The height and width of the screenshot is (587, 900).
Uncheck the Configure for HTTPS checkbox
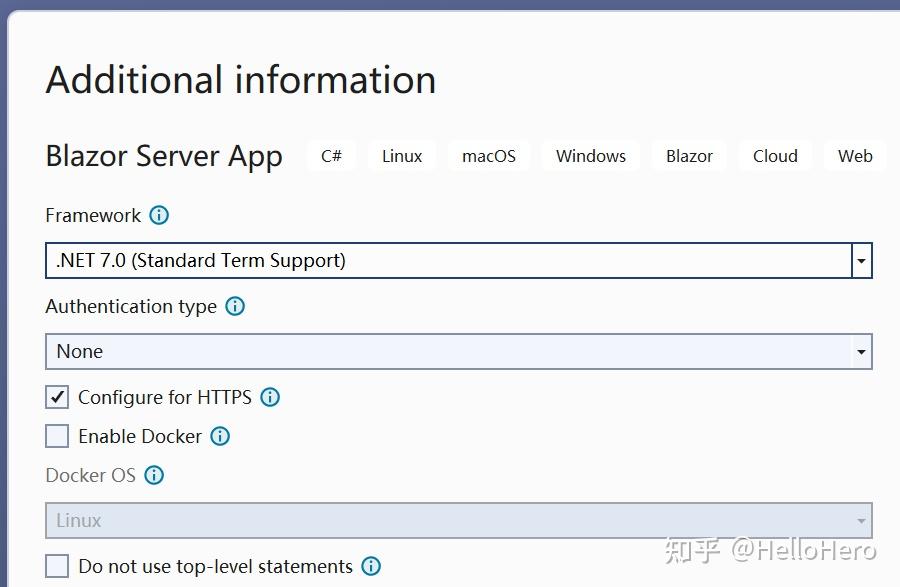[x=58, y=397]
